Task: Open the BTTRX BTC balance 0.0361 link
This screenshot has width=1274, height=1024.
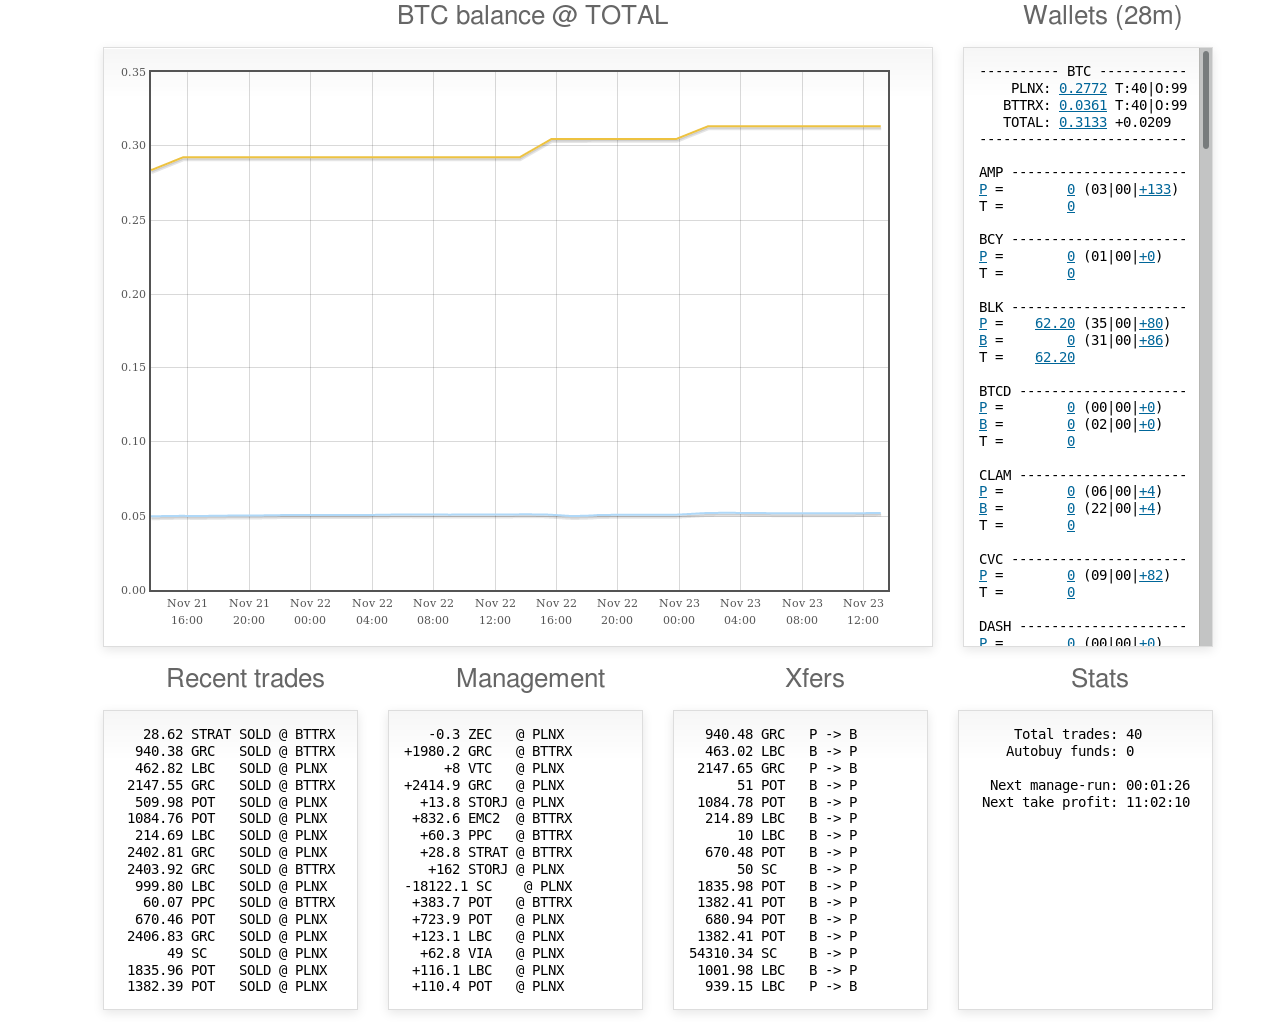Action: pos(1083,105)
